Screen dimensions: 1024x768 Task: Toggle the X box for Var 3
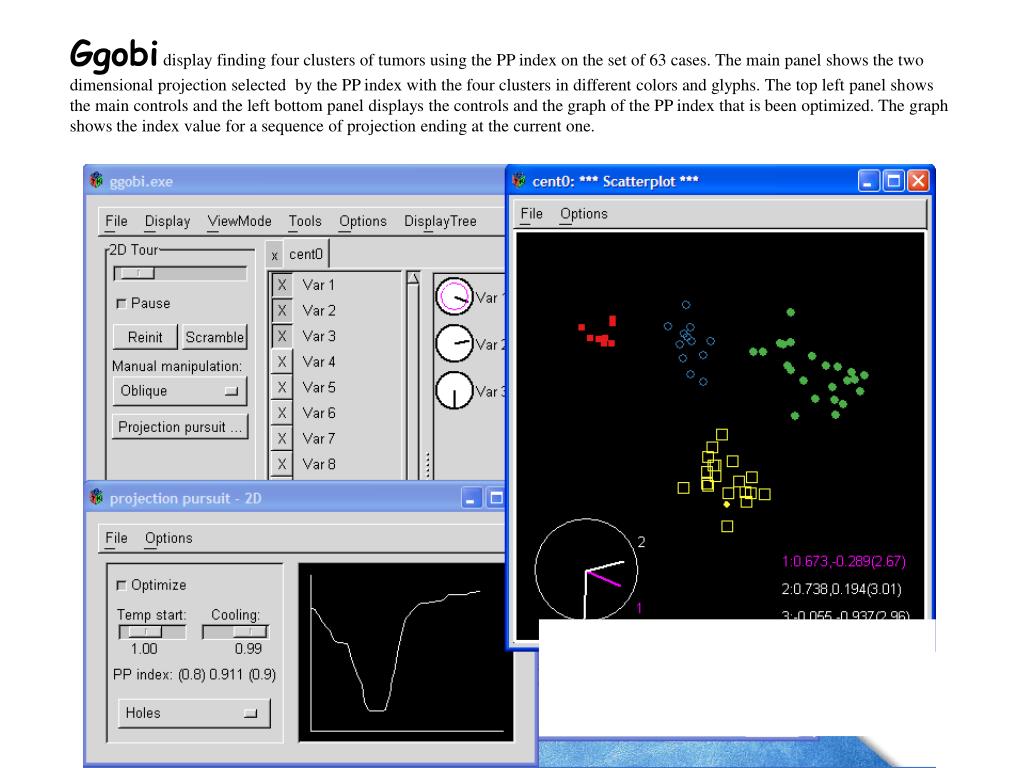coord(281,336)
